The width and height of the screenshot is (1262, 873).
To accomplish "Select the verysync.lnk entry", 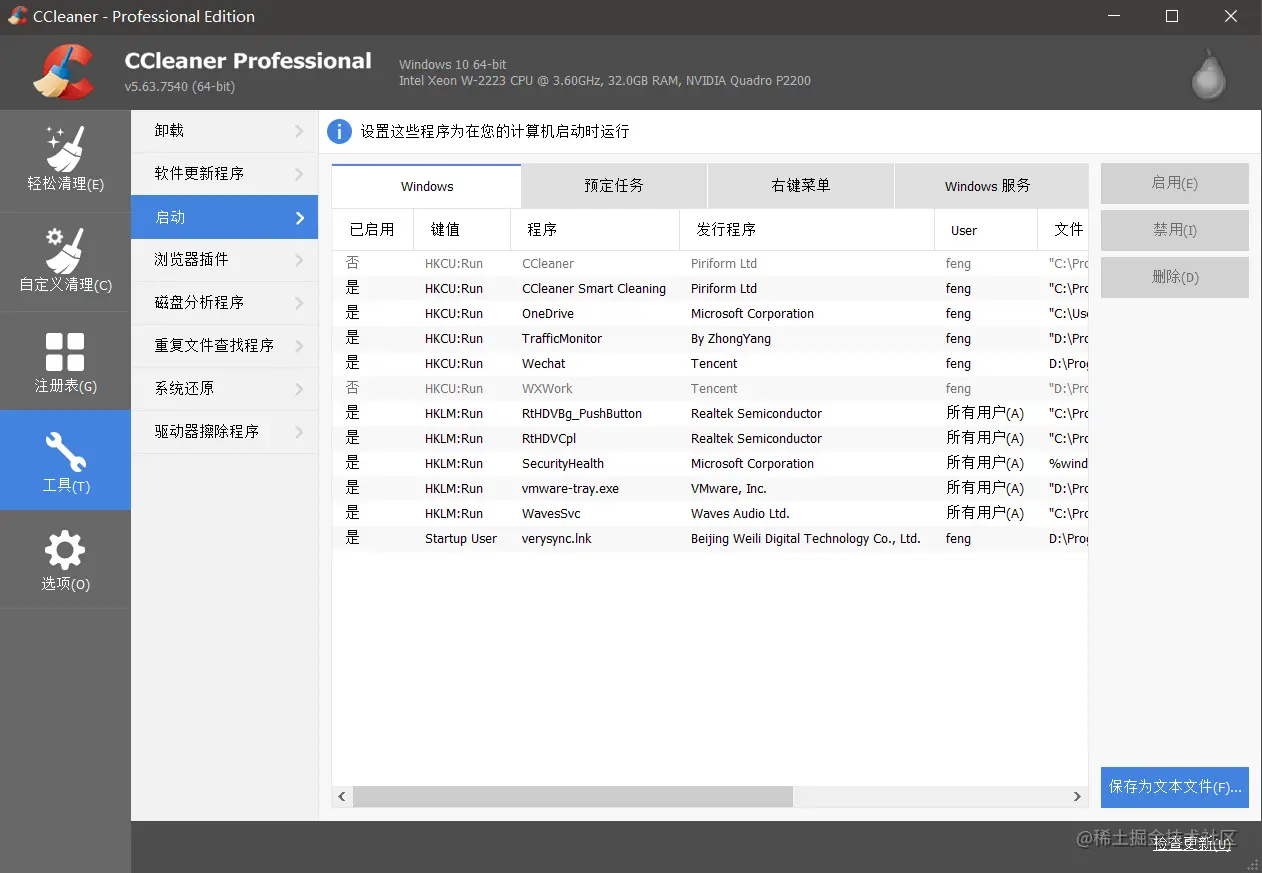I will [x=710, y=539].
